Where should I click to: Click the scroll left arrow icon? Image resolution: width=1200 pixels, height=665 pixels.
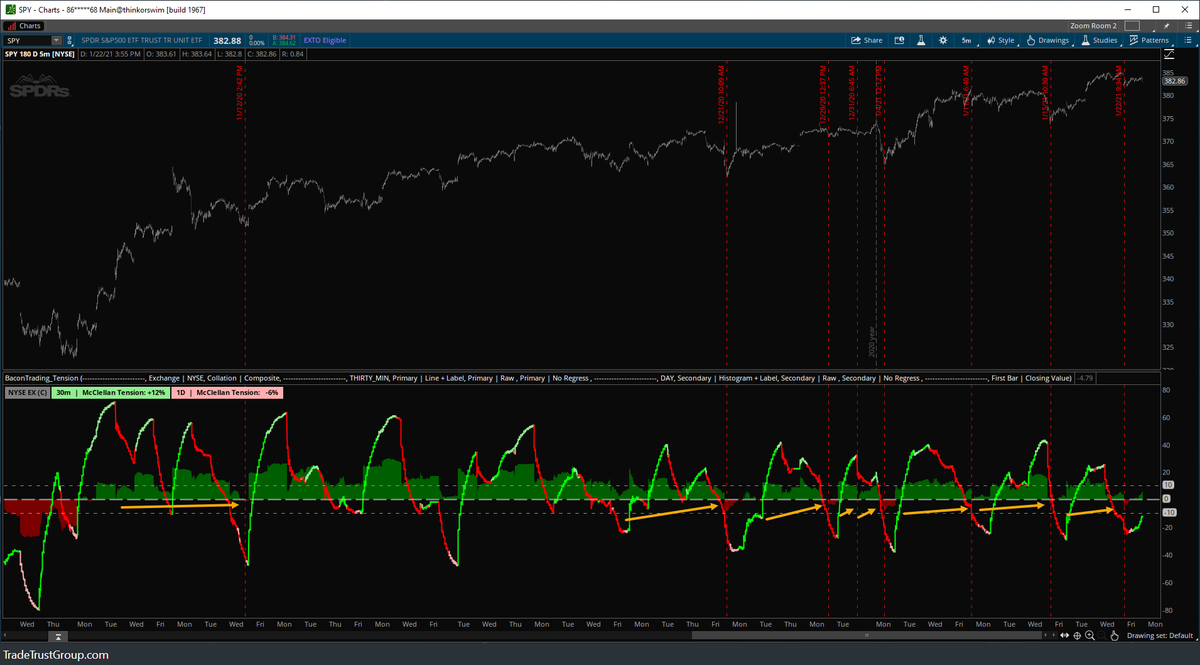click(x=1045, y=635)
